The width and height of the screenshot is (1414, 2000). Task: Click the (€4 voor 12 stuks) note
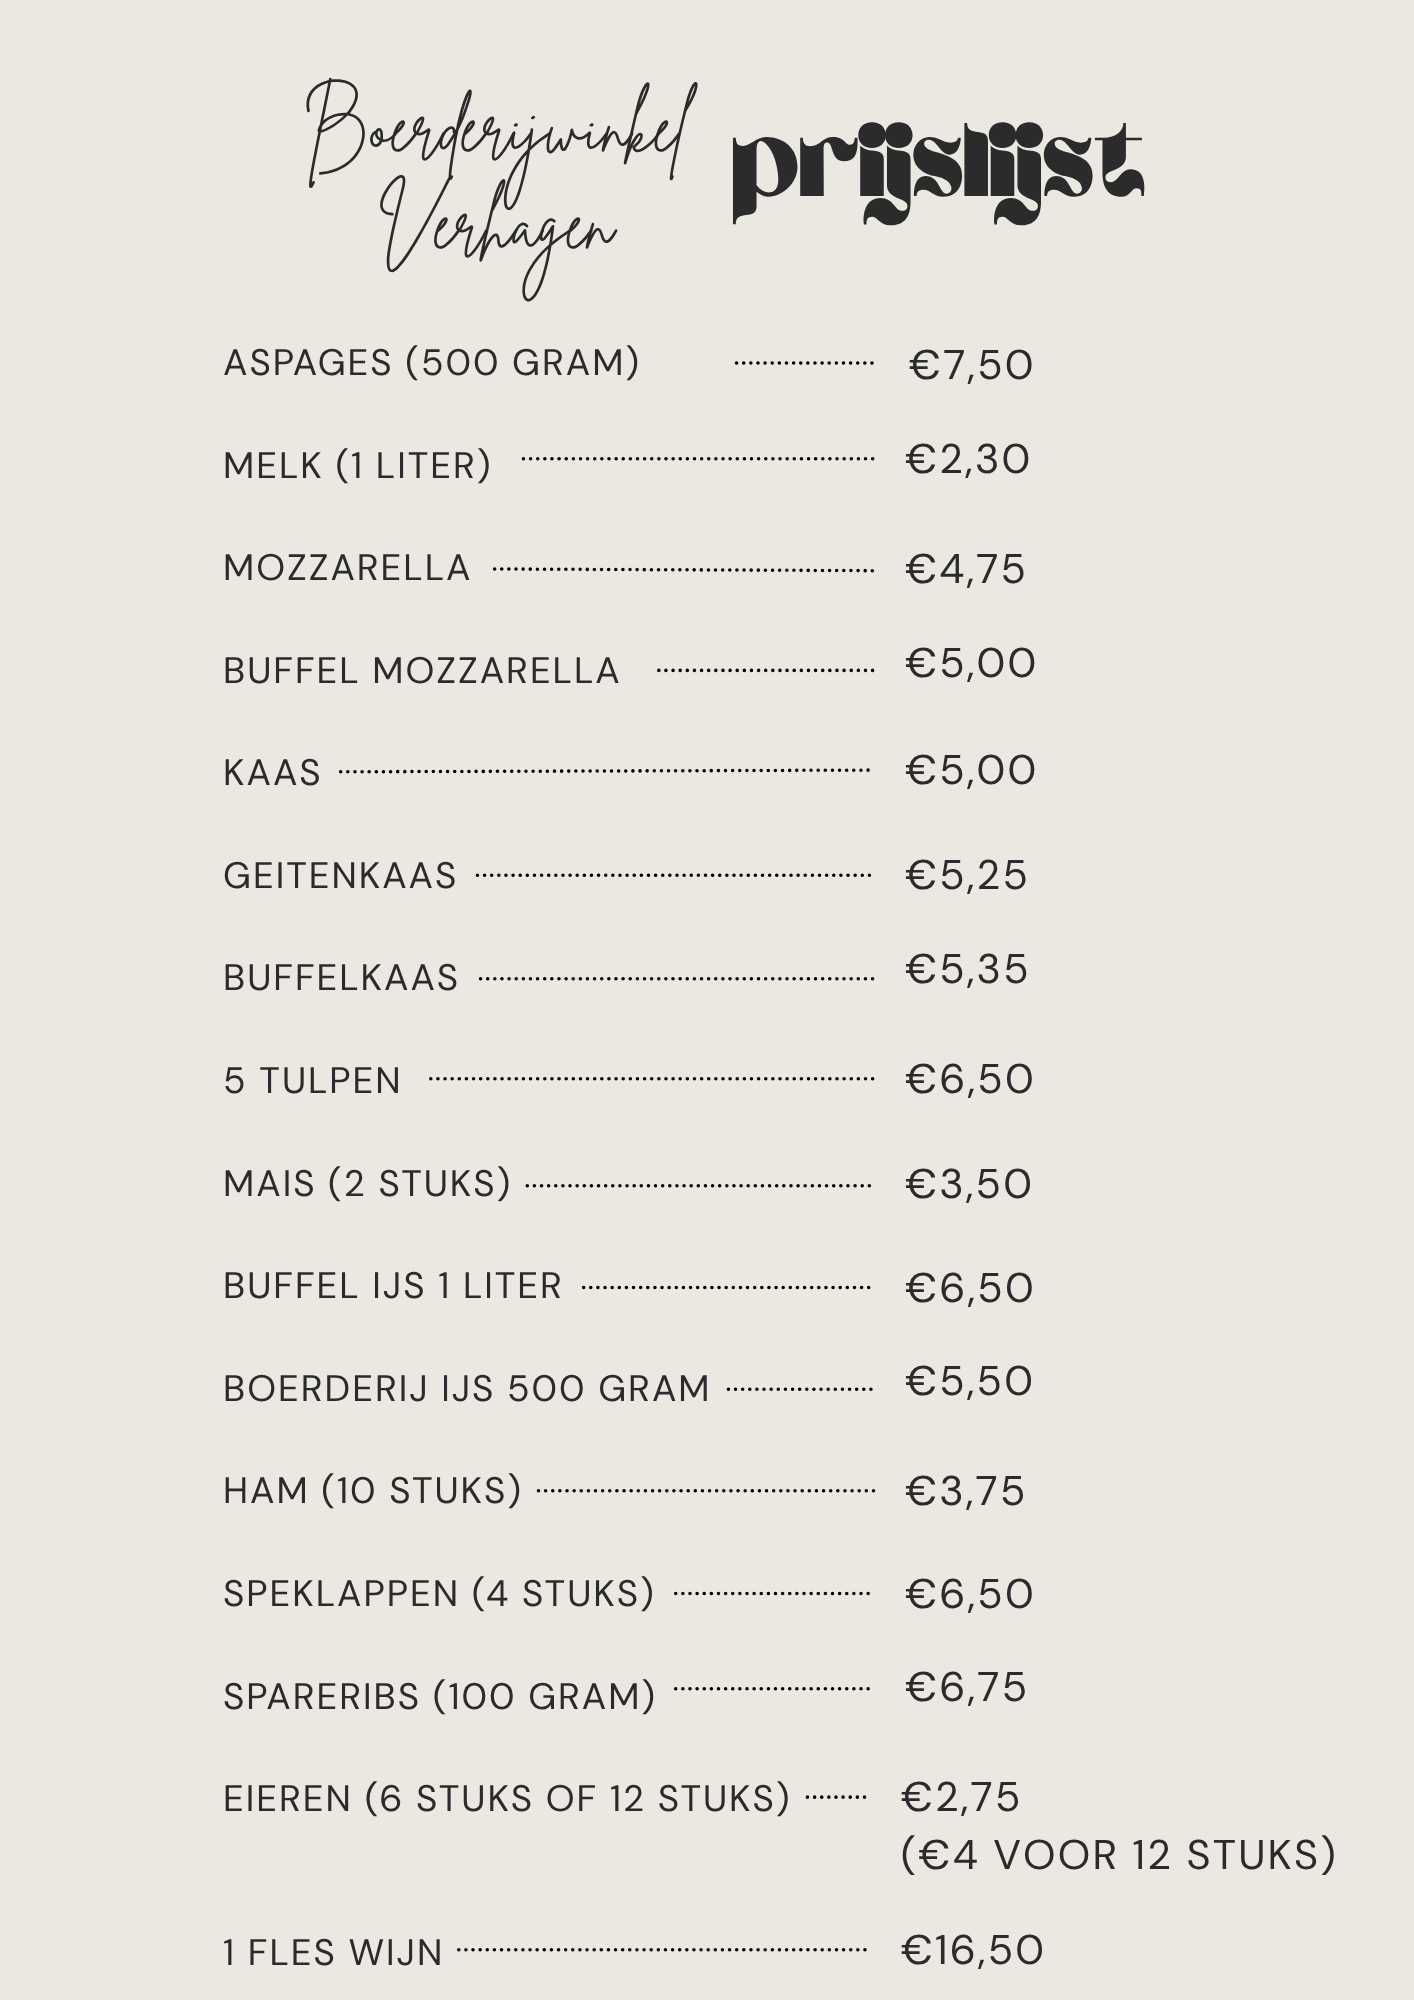pyautogui.click(x=1118, y=1854)
